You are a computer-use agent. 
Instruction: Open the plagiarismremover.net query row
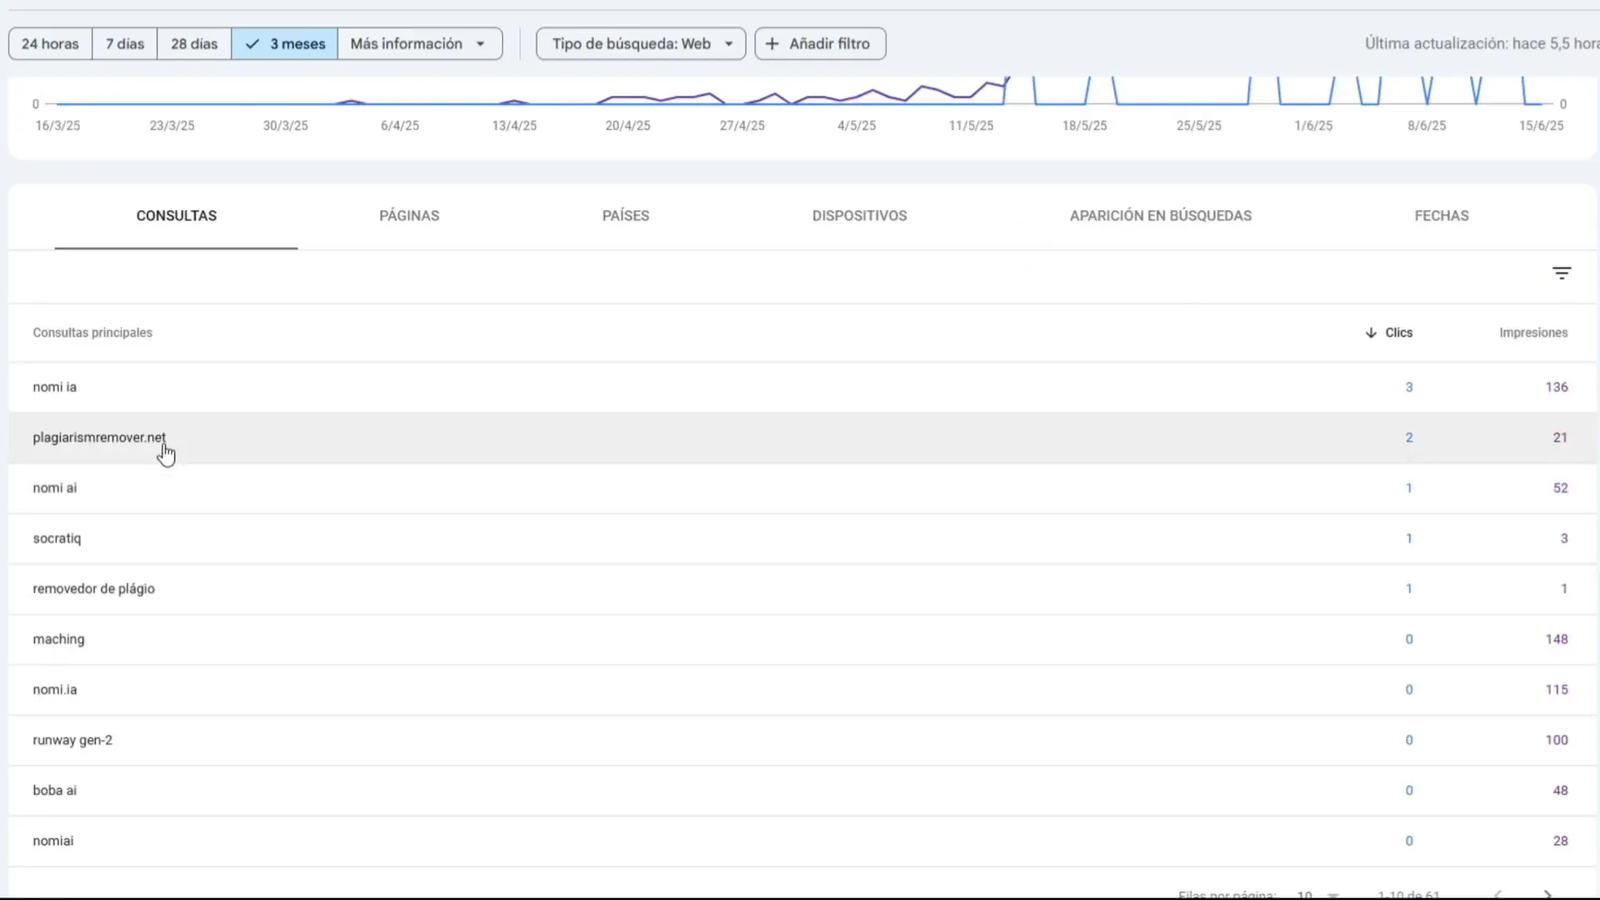[99, 437]
